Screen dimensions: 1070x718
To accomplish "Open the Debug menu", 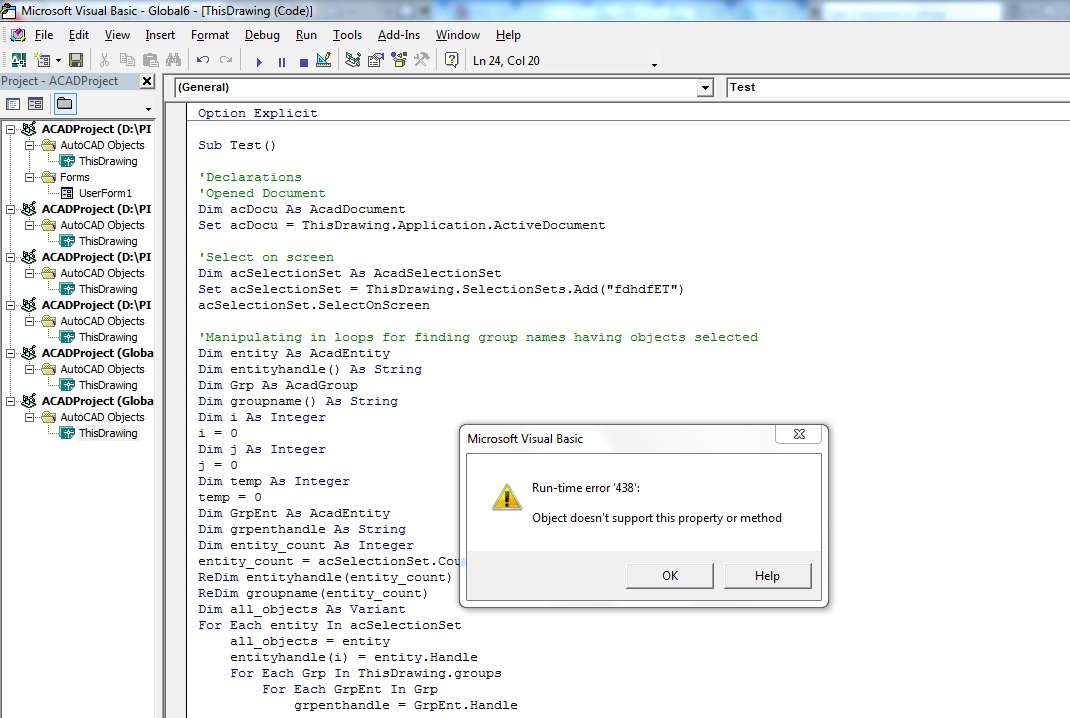I will (x=262, y=35).
